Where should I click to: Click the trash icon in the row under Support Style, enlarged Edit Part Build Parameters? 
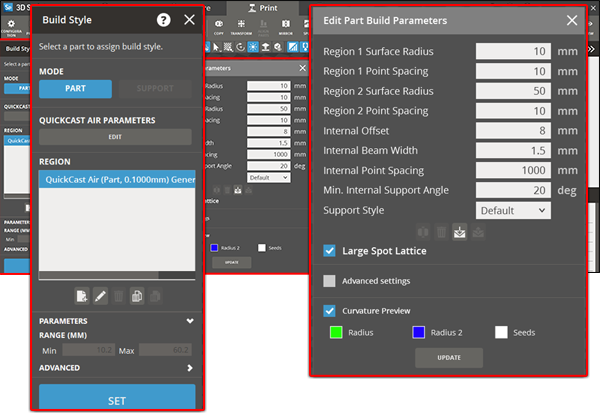[x=441, y=232]
